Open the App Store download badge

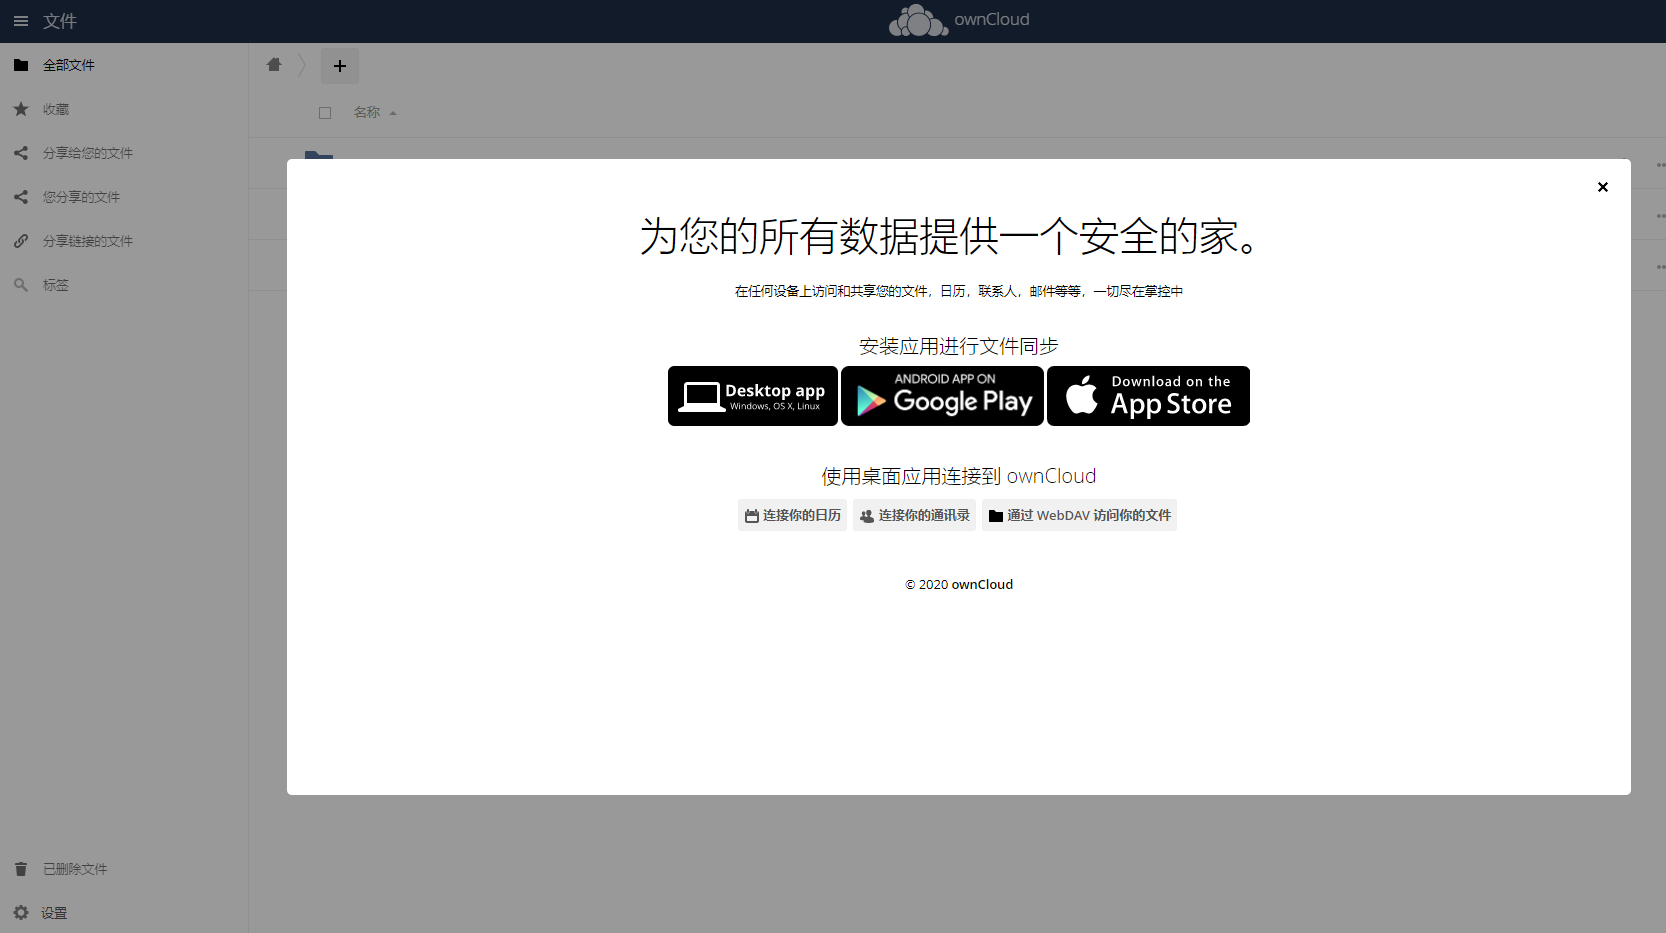pos(1149,396)
